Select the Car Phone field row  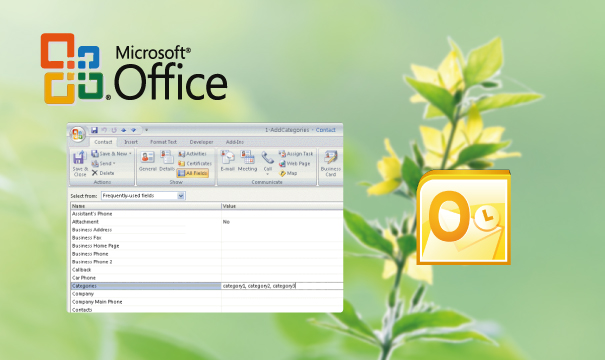click(x=207, y=278)
